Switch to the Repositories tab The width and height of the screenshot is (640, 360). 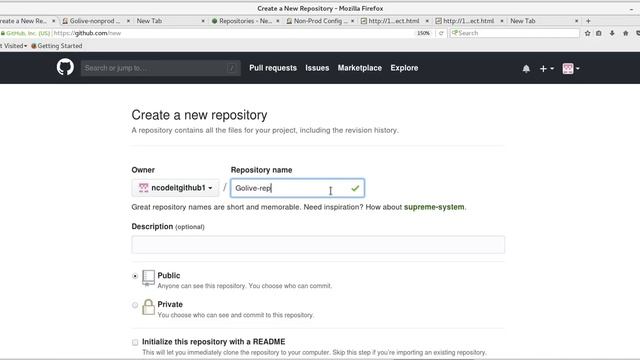click(245, 21)
